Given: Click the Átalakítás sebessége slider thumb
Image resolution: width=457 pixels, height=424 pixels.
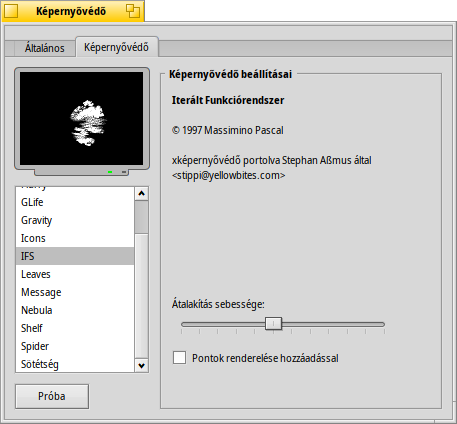Looking at the screenshot, I should (x=273, y=324).
